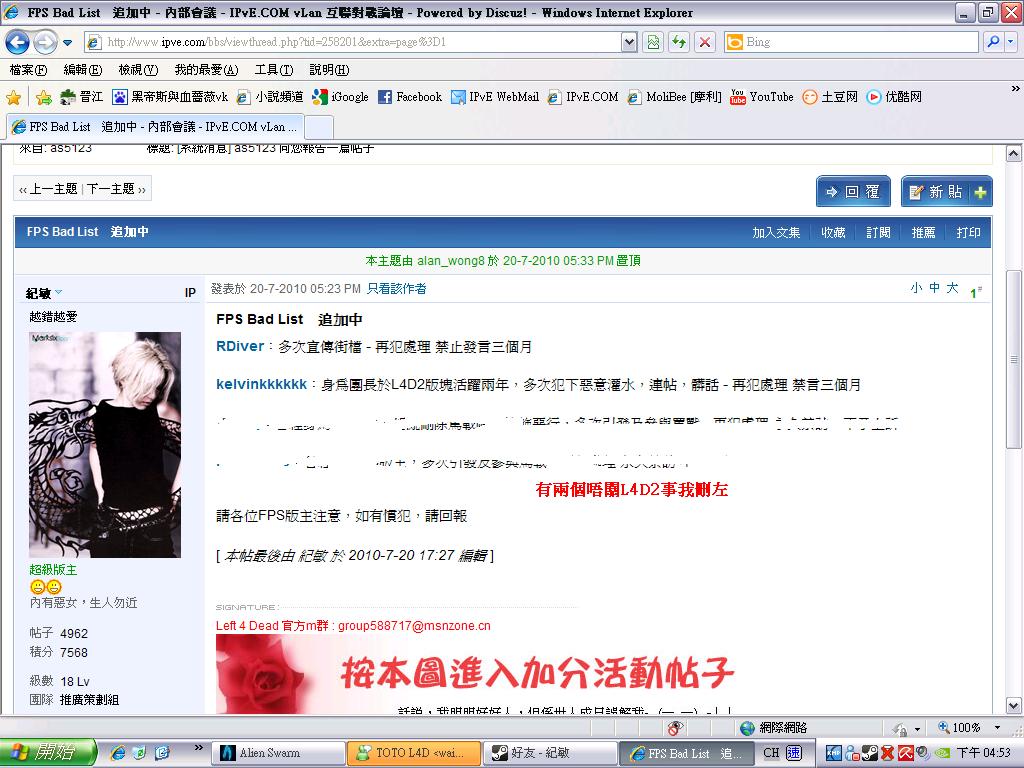Click the RDiver username link
Image resolution: width=1024 pixels, height=768 pixels.
(240, 347)
